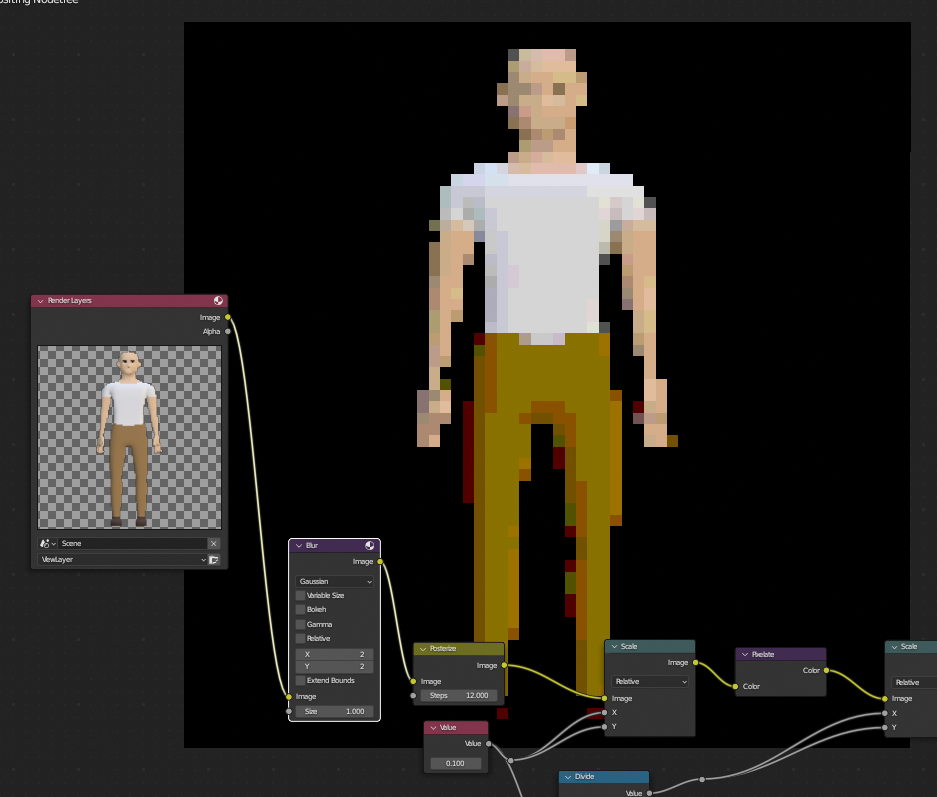Viewport: 937px width, 797px height.
Task: Click the scene browse icon in Render Layers
Action: point(46,543)
